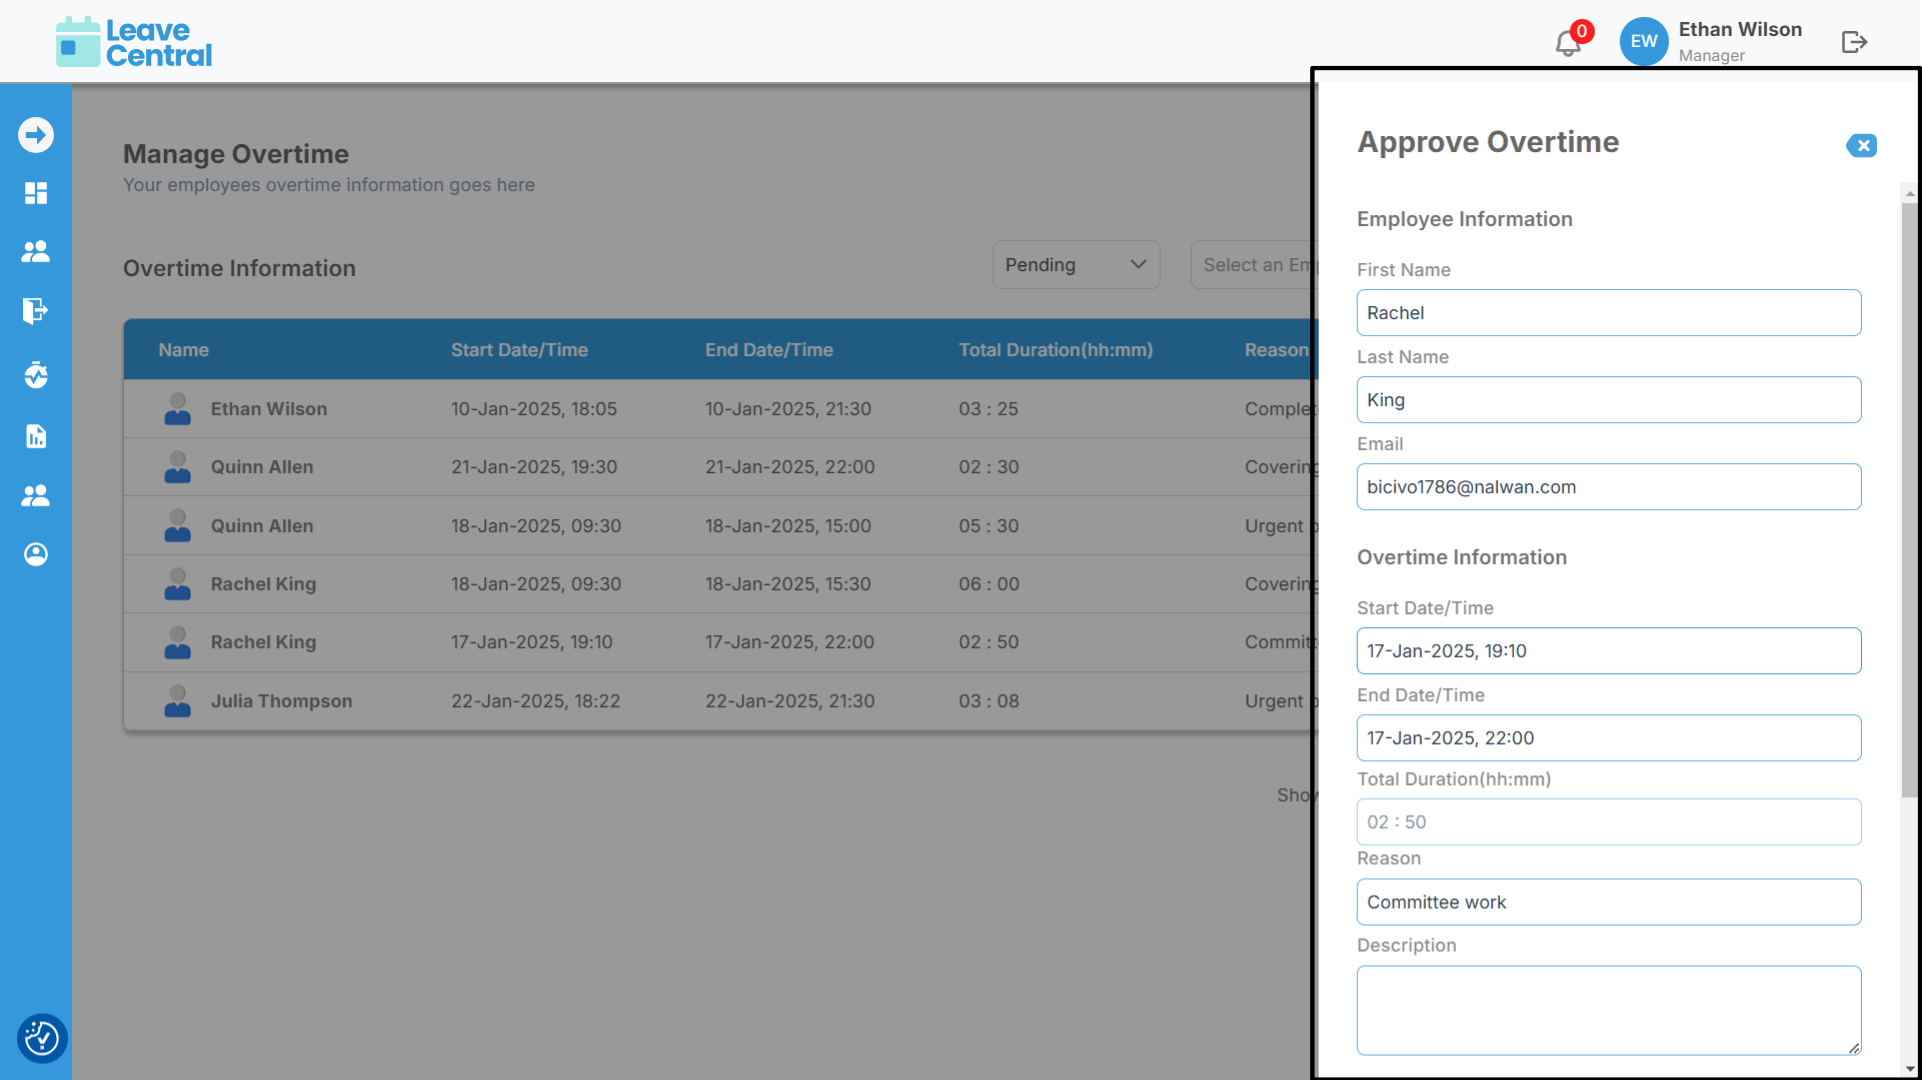The width and height of the screenshot is (1922, 1080).
Task: Click the Email input field
Action: (1608, 487)
